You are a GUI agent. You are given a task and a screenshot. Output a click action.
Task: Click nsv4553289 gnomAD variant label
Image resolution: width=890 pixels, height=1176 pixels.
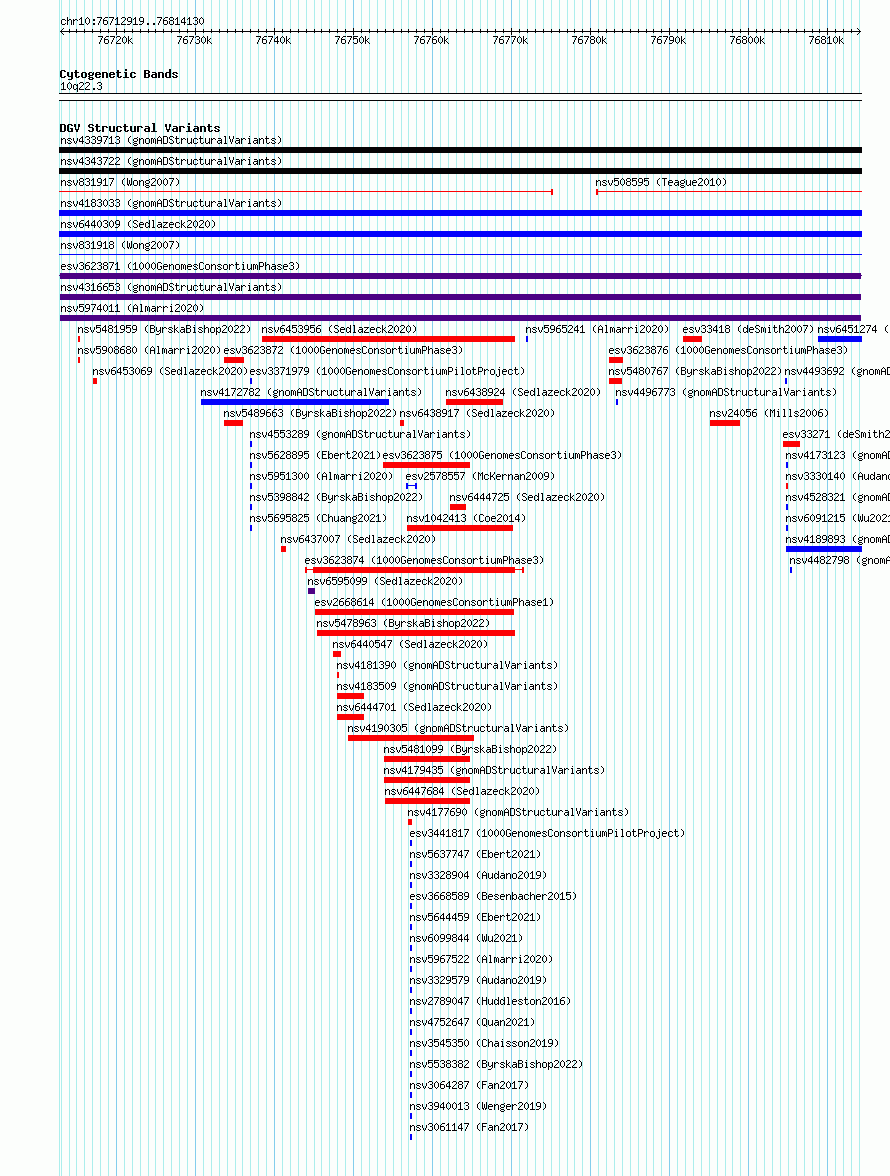point(360,434)
